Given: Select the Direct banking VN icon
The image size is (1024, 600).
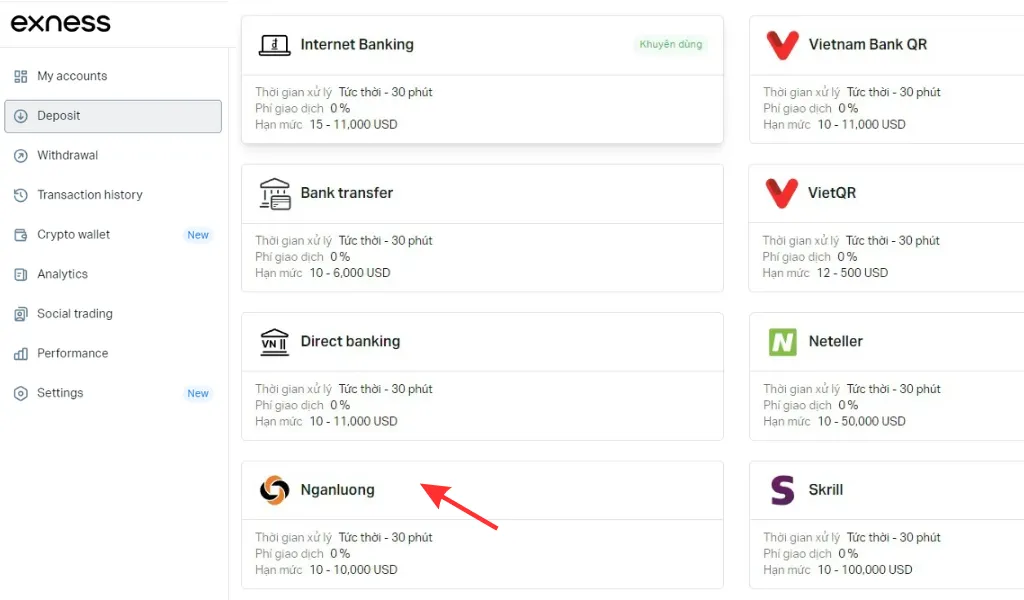Looking at the screenshot, I should coord(275,341).
